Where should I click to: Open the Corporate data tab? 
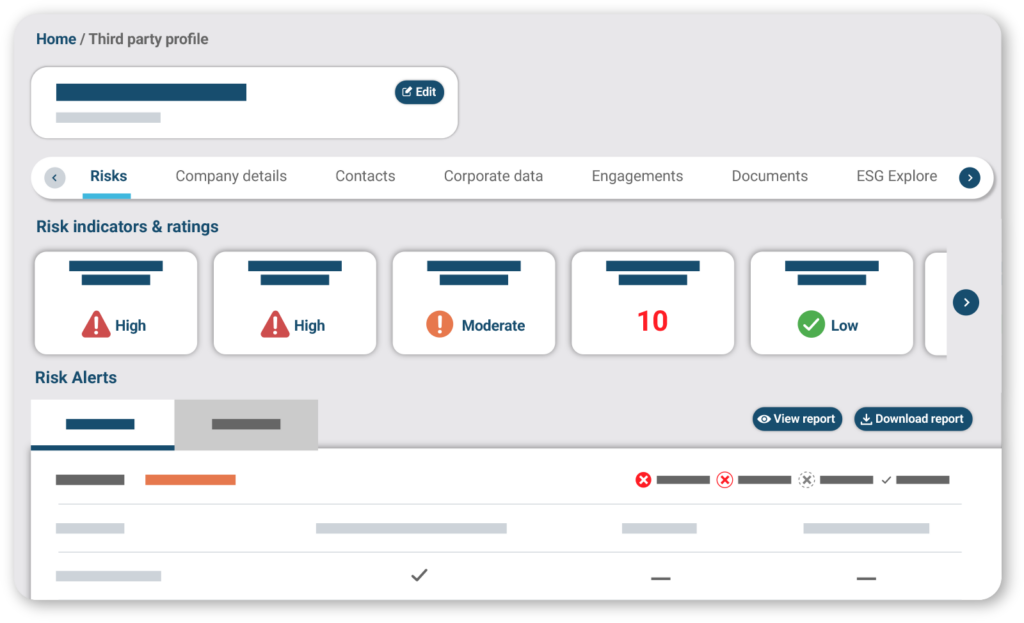[493, 176]
